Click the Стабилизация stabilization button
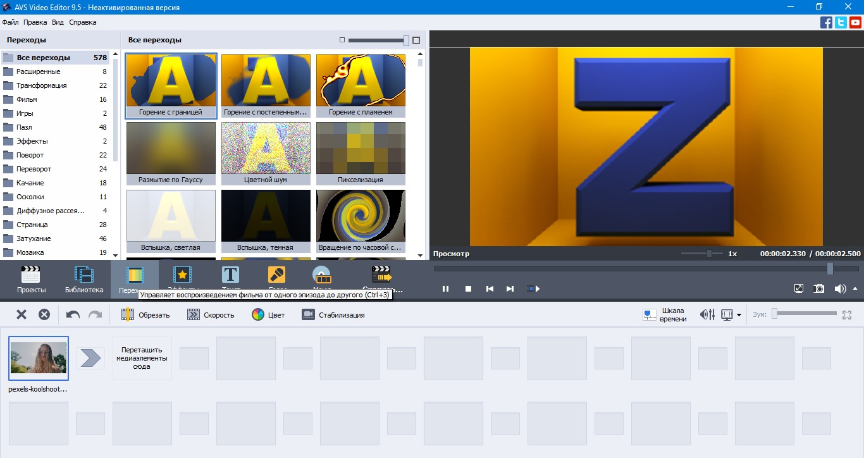Viewport: 864px width, 458px height. tap(333, 315)
